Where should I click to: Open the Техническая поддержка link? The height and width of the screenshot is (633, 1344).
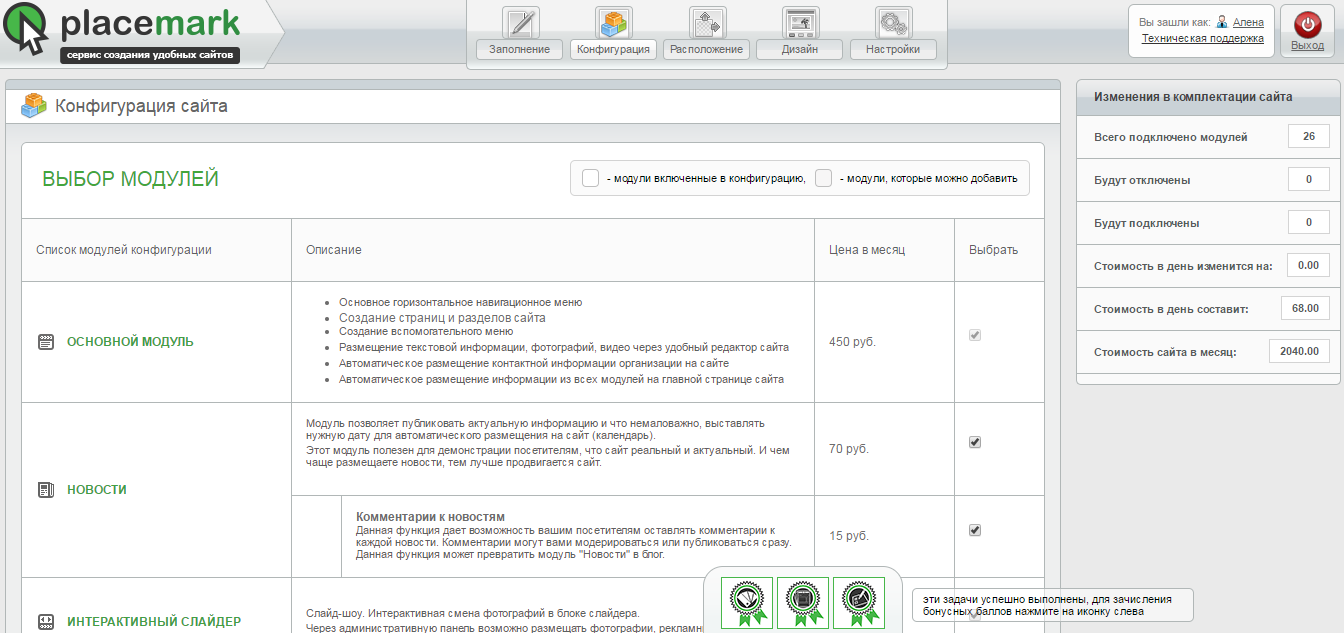click(x=1202, y=39)
